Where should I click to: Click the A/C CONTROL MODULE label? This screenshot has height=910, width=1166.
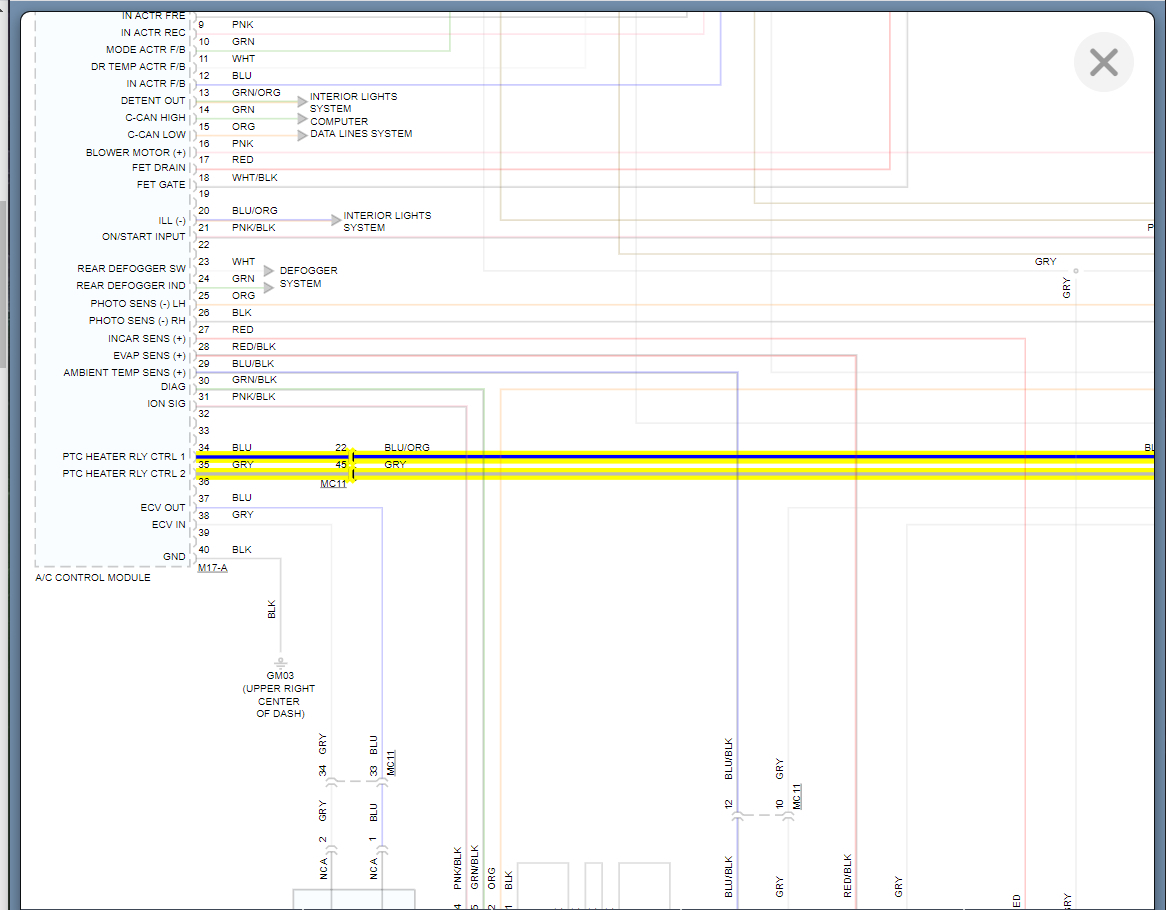point(93,578)
